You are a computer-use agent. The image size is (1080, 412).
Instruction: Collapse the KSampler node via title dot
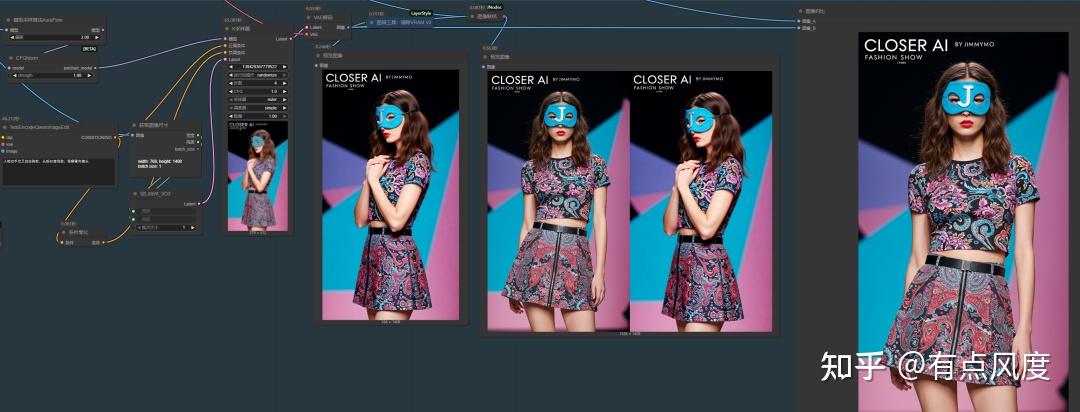pos(229,29)
